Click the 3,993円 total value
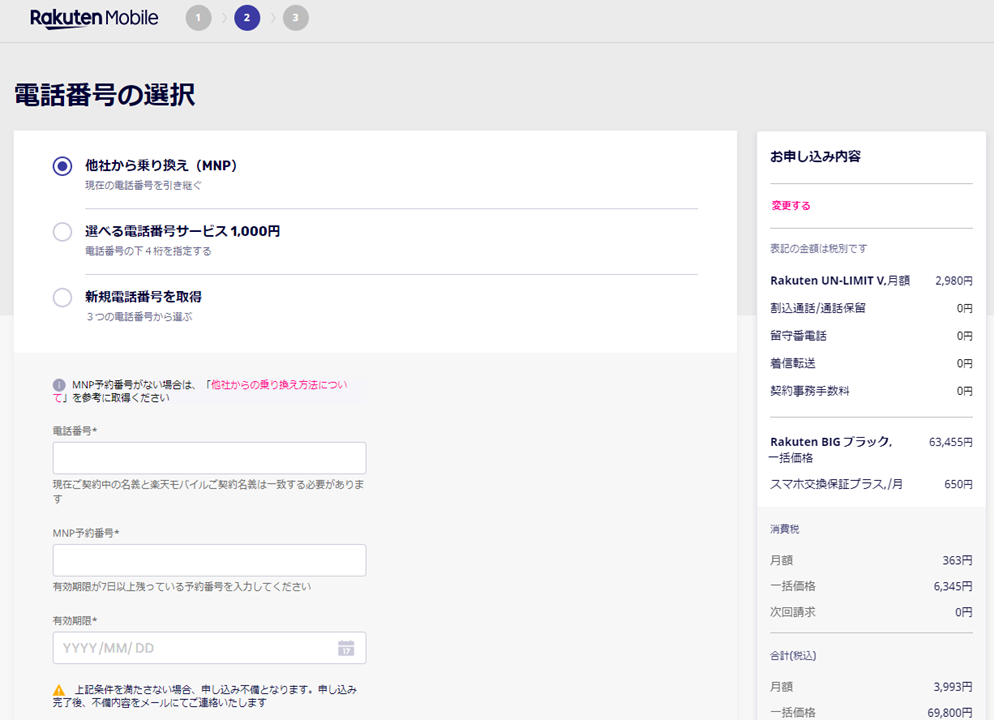 953,686
